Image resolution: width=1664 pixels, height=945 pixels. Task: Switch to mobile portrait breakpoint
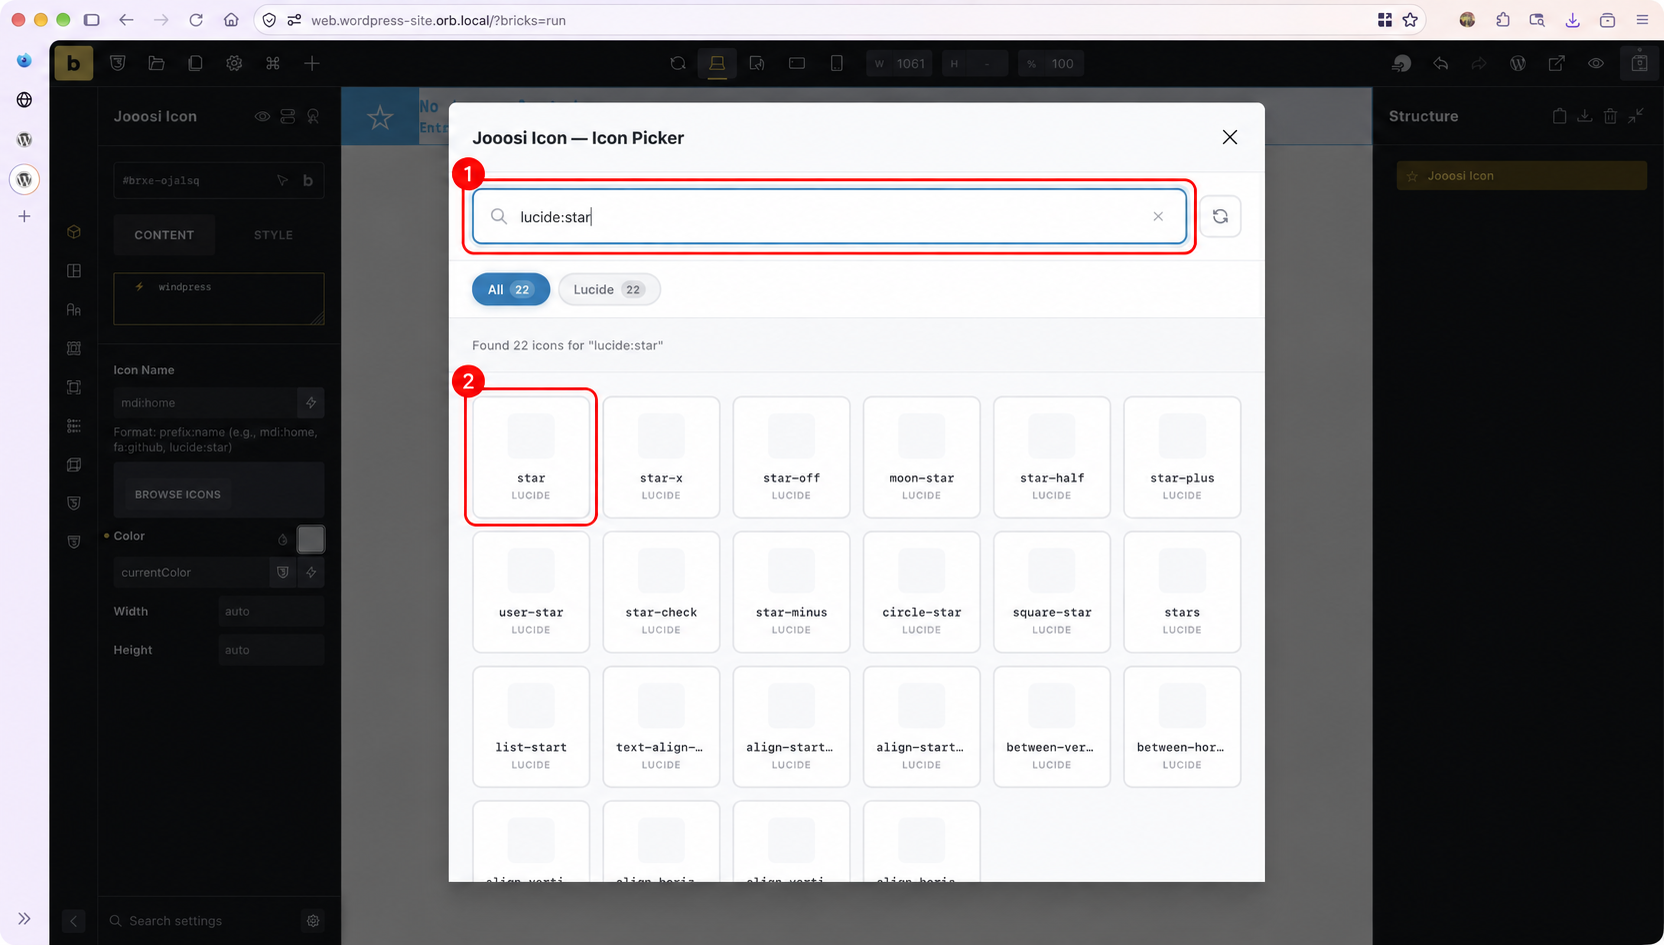pos(836,63)
